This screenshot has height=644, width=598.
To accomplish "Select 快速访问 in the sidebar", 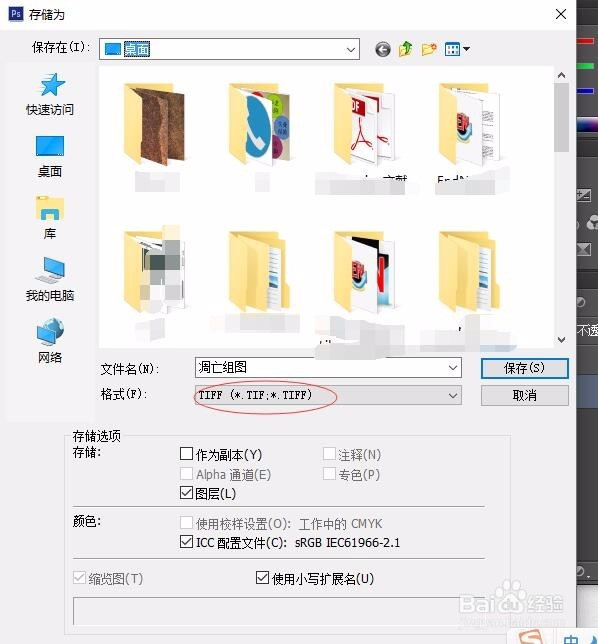I will (x=50, y=94).
